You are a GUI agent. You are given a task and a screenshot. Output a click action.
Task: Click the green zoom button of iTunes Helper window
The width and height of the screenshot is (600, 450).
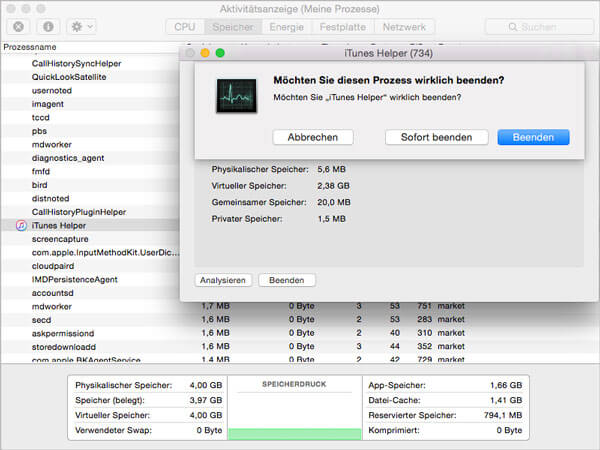click(x=220, y=53)
